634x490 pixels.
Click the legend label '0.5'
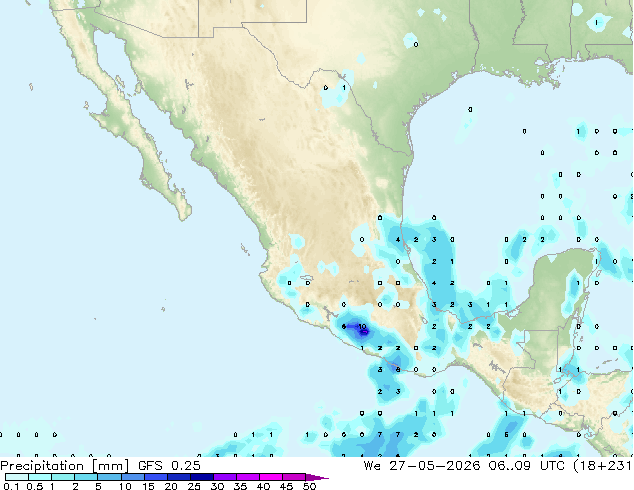(x=34, y=486)
